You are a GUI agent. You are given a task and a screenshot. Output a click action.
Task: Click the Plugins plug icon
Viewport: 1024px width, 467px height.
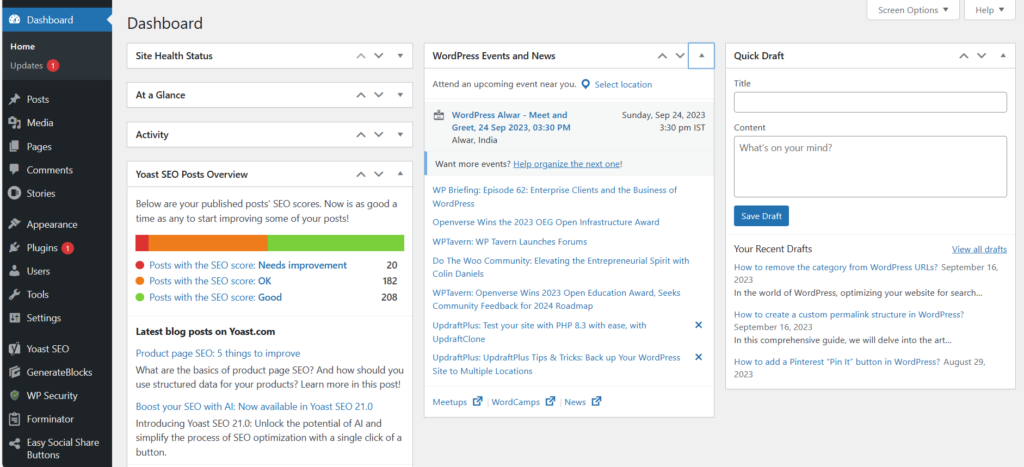(x=14, y=248)
